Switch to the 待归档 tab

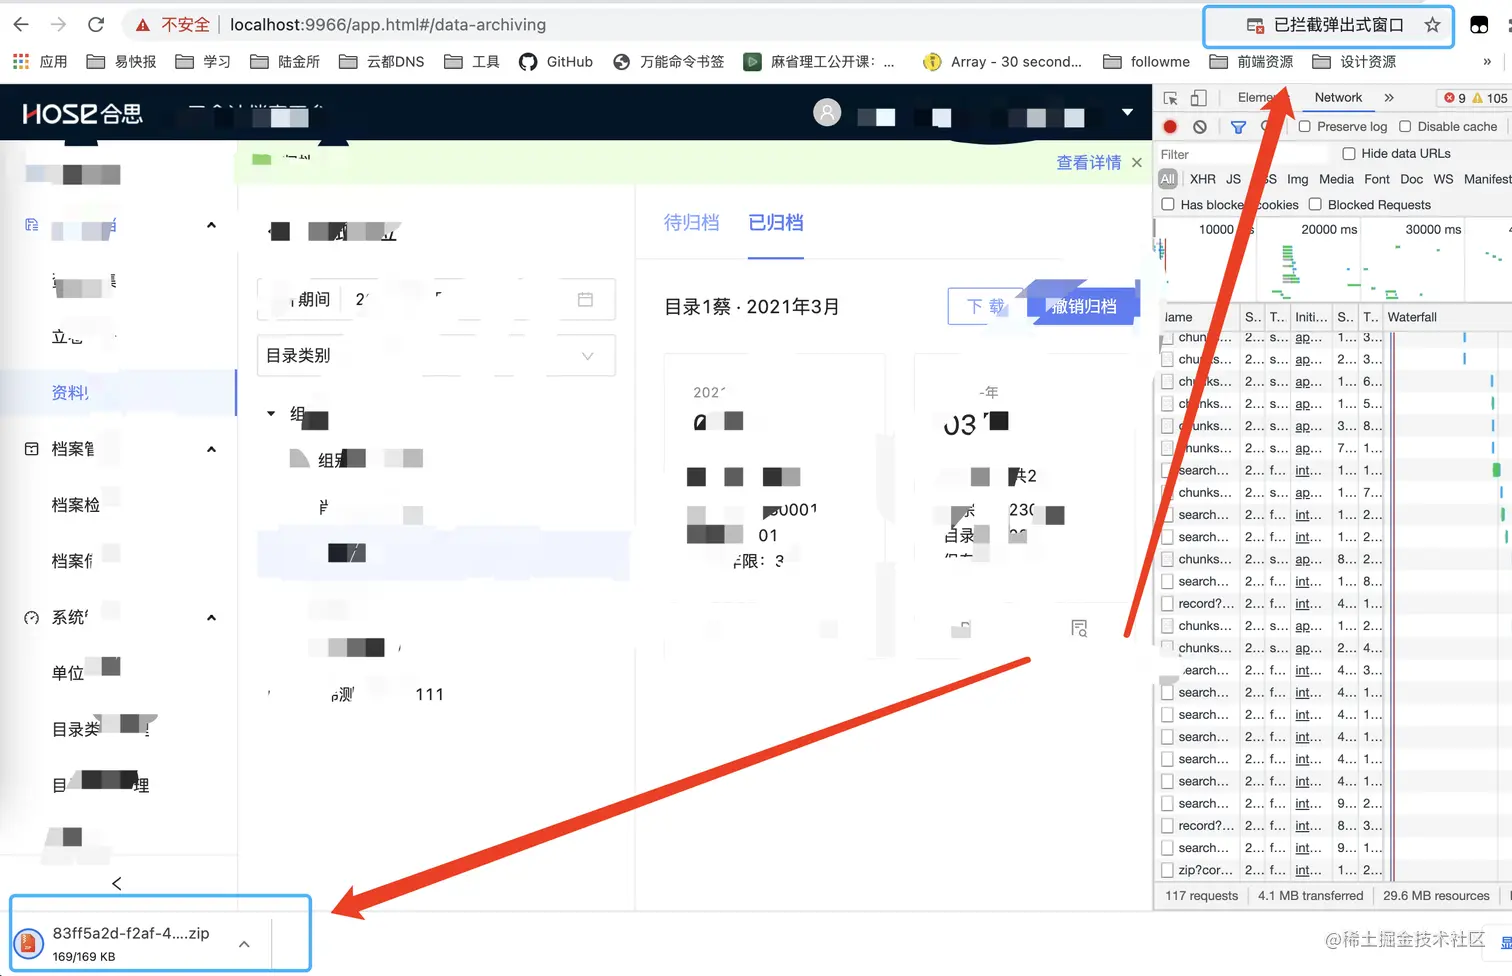pyautogui.click(x=691, y=223)
